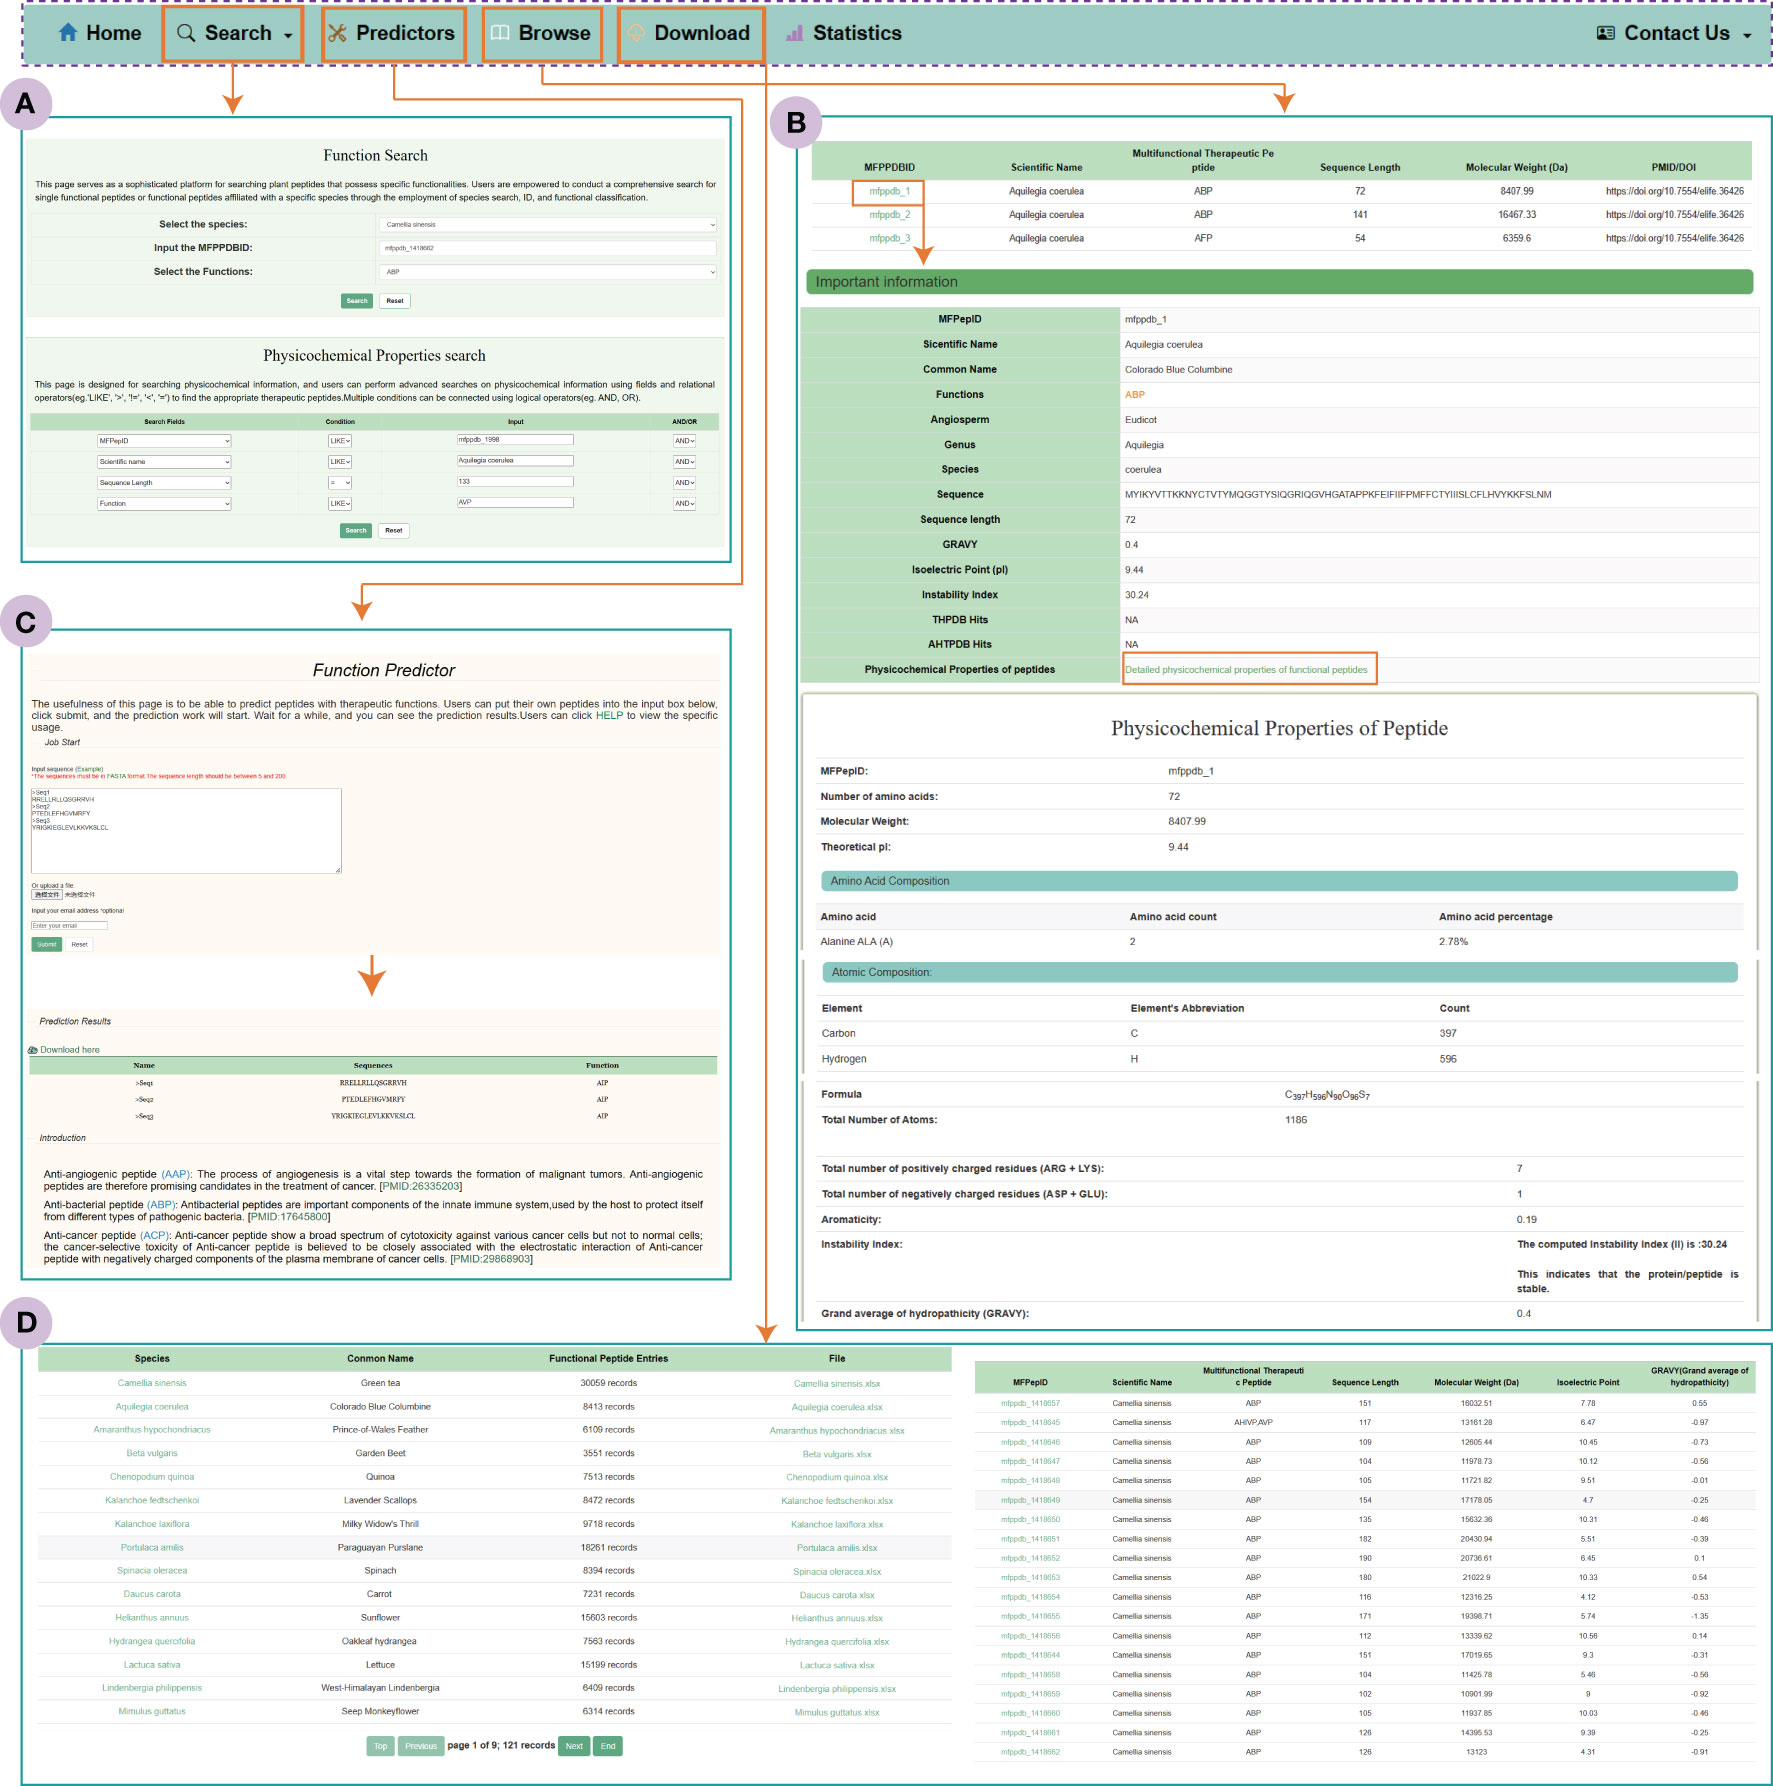
Task: Open the Download menu item
Action: tap(691, 33)
